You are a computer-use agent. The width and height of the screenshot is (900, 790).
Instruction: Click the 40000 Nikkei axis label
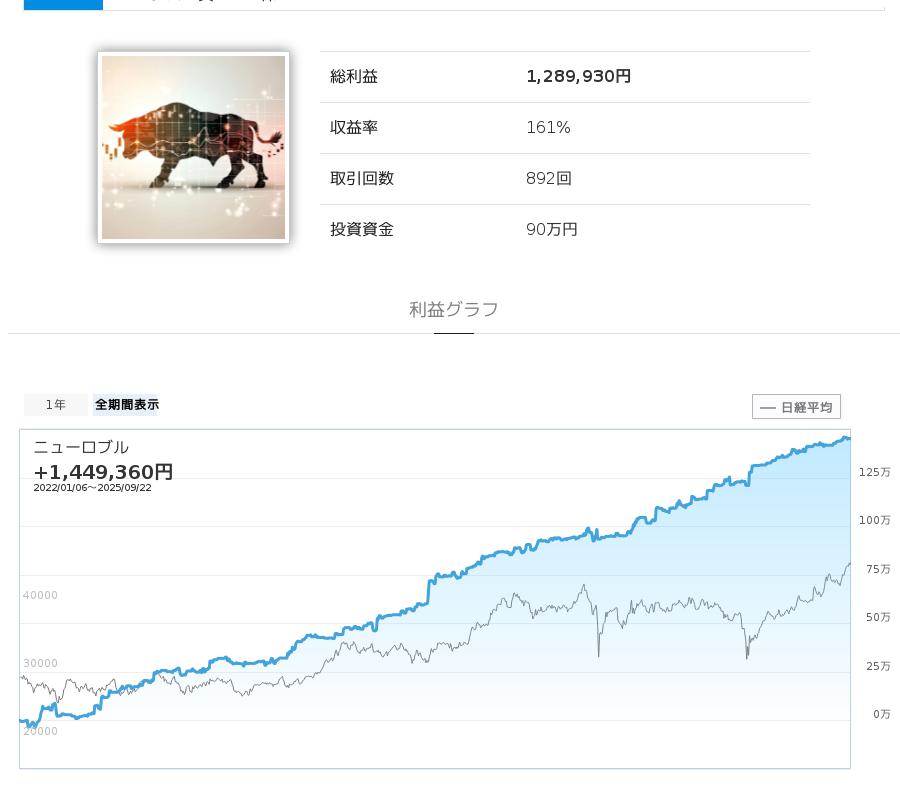tap(40, 595)
